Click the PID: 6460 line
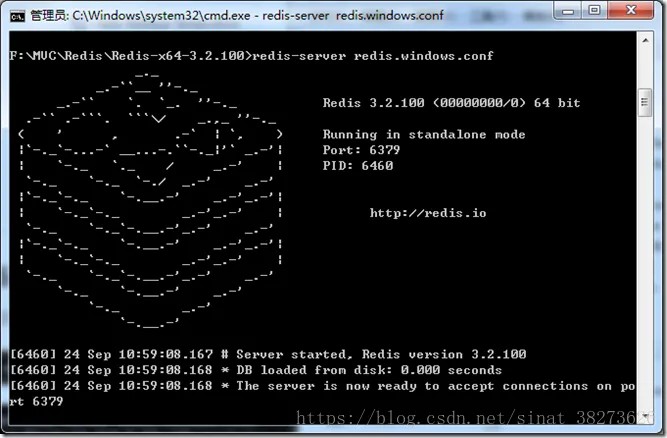667x438 pixels. [358, 165]
